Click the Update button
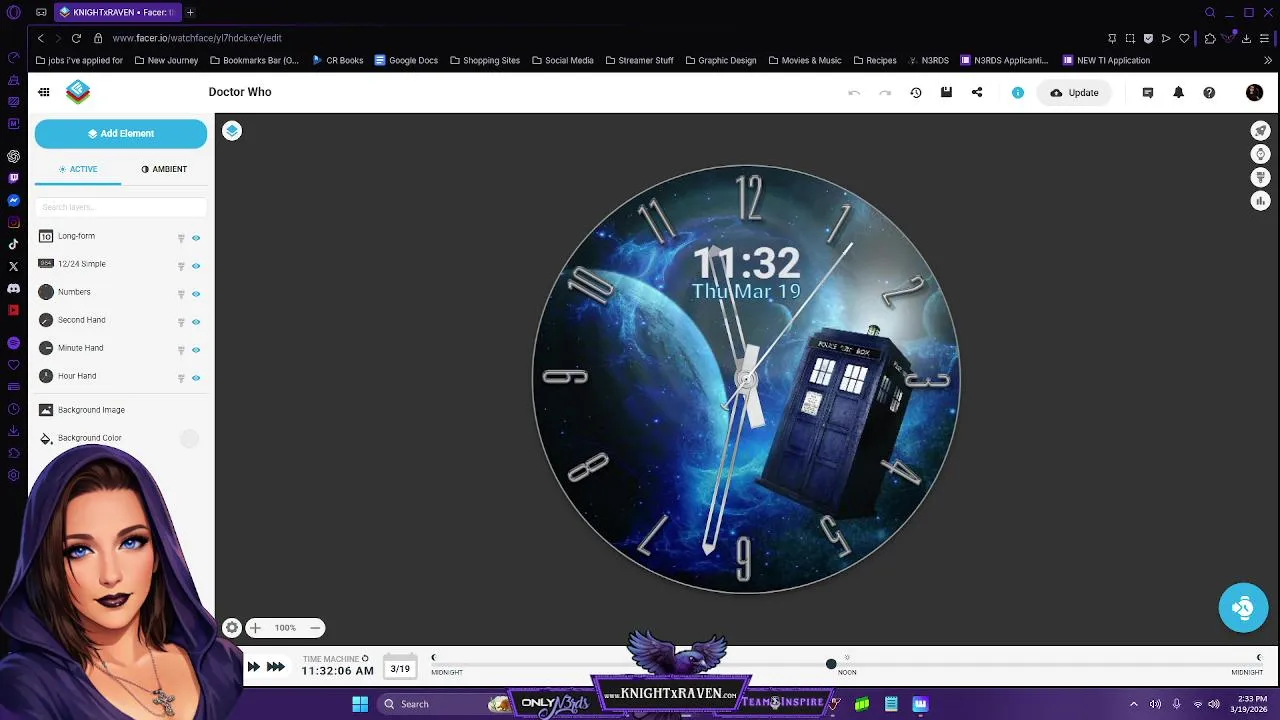The width and height of the screenshot is (1280, 720). pos(1075,93)
